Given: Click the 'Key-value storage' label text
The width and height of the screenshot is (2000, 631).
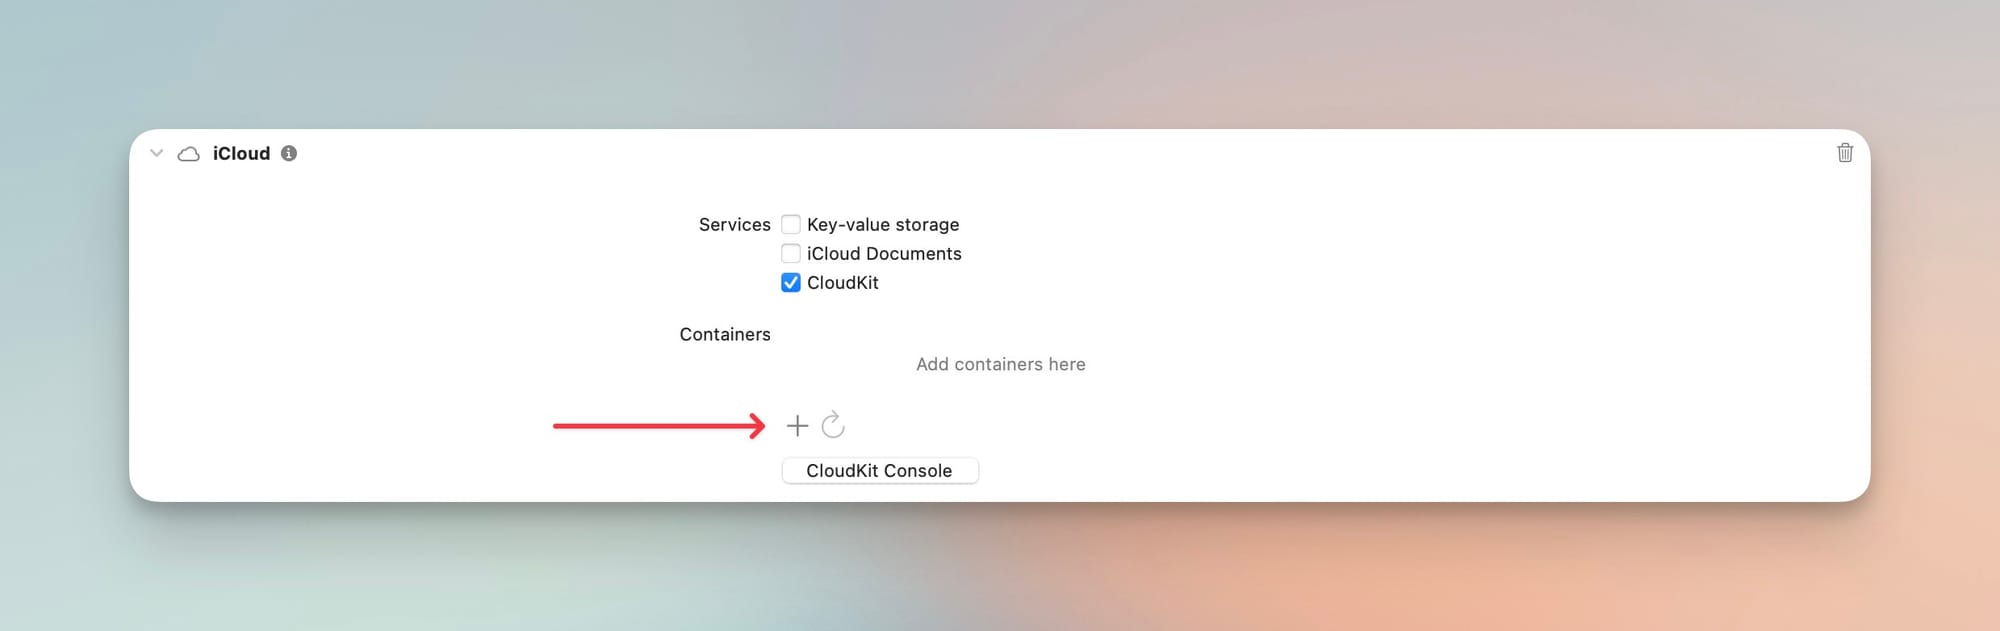Looking at the screenshot, I should point(883,224).
